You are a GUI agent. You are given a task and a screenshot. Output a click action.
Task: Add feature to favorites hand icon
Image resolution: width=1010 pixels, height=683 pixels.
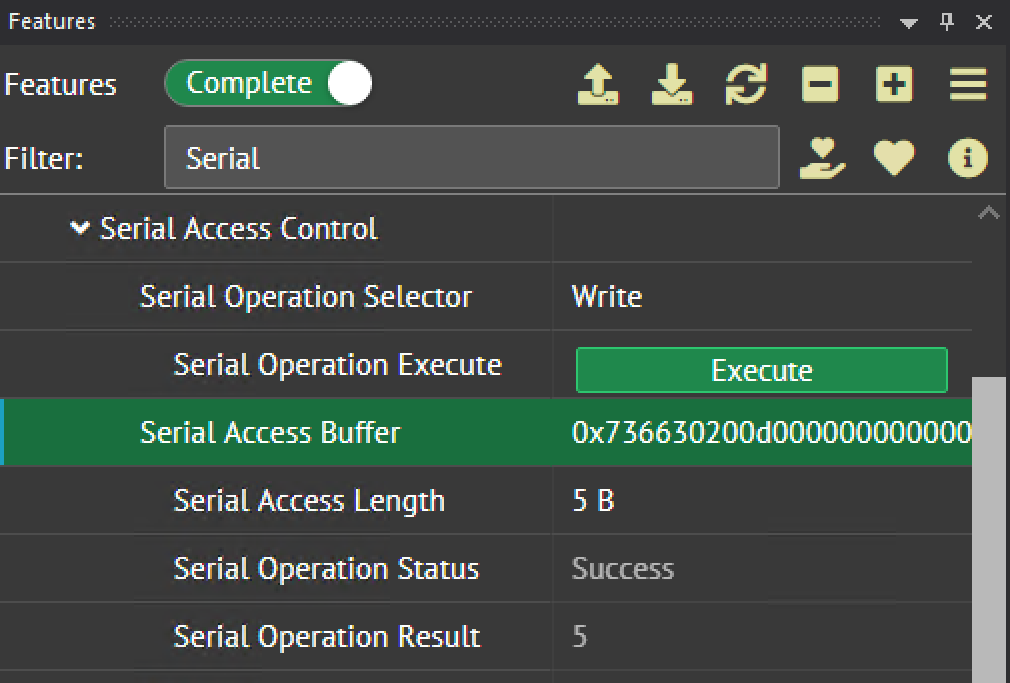(822, 158)
